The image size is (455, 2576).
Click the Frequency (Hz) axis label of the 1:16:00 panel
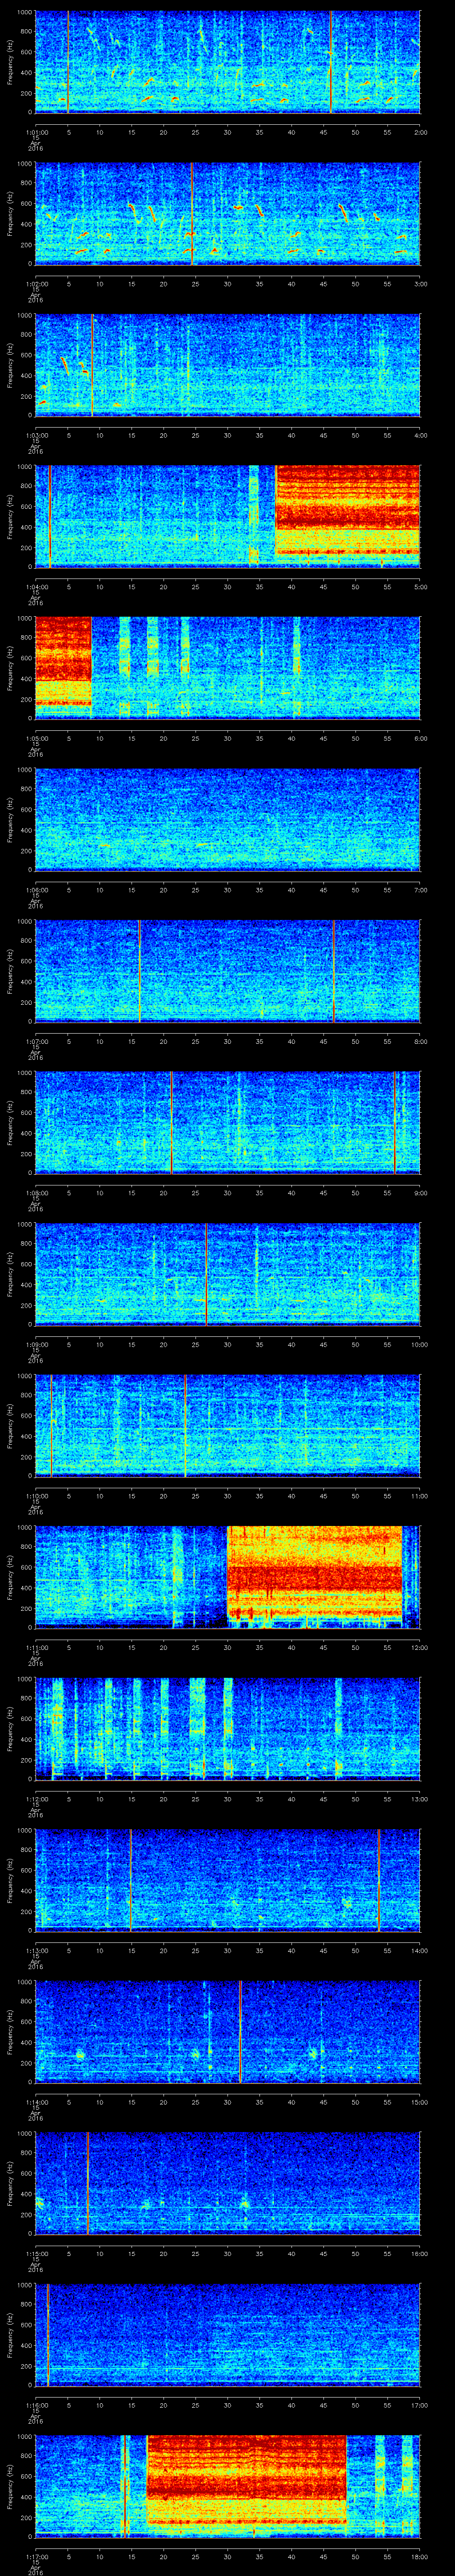(x=10, y=2334)
